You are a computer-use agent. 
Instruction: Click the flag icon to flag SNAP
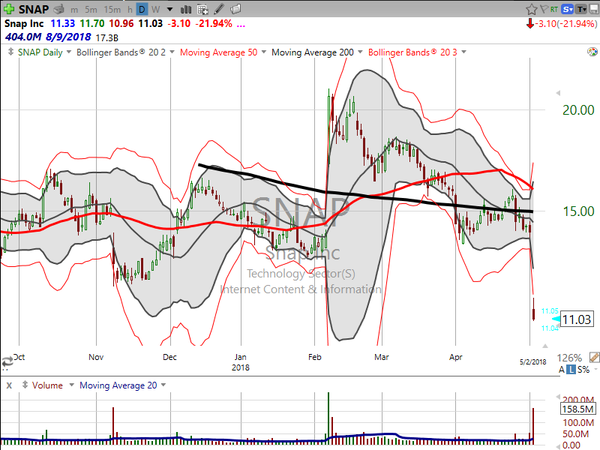coord(543,9)
